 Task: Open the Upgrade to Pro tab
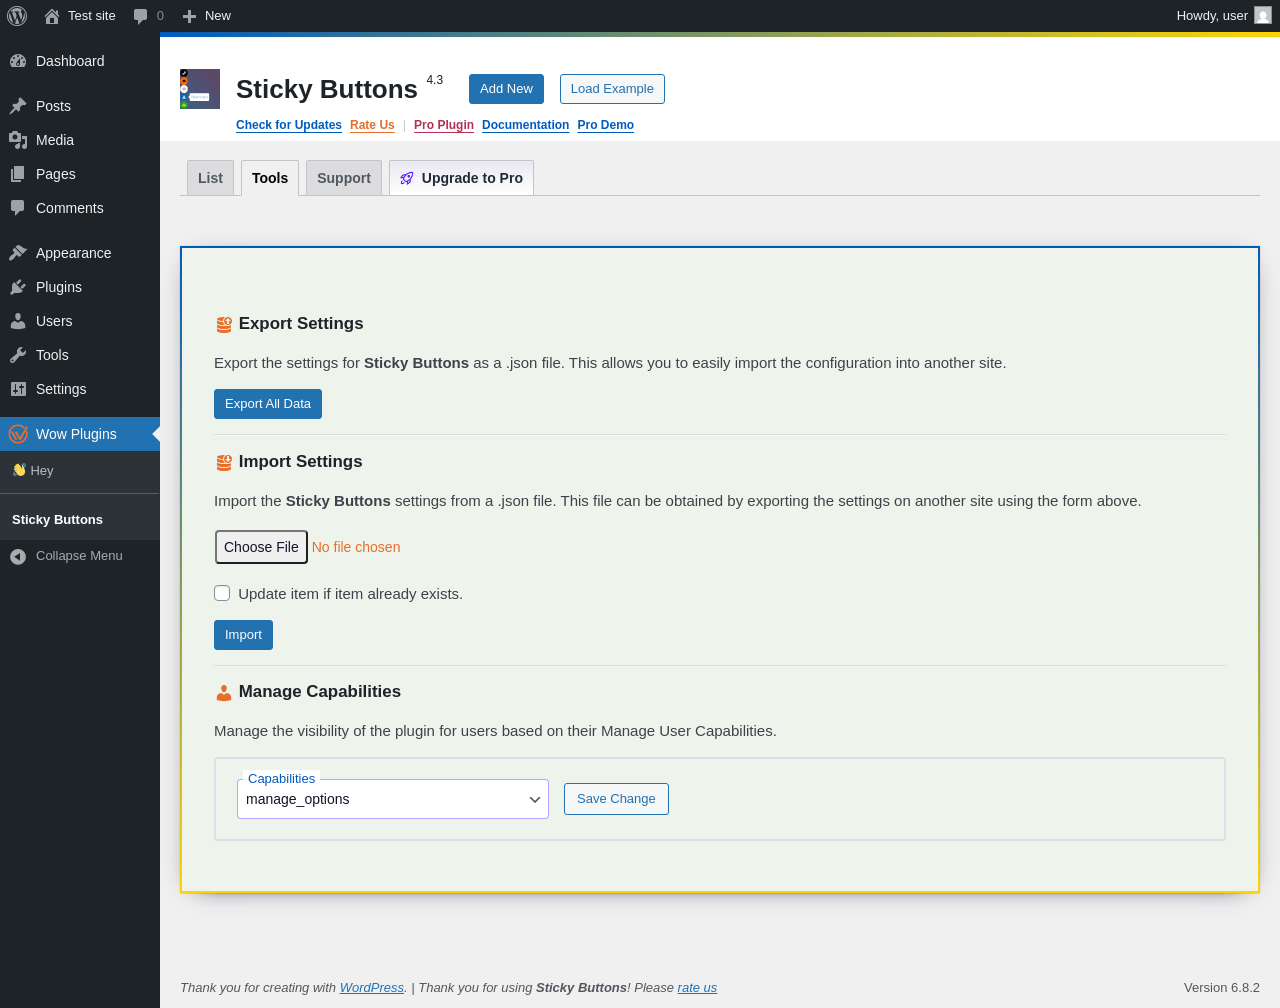(461, 178)
